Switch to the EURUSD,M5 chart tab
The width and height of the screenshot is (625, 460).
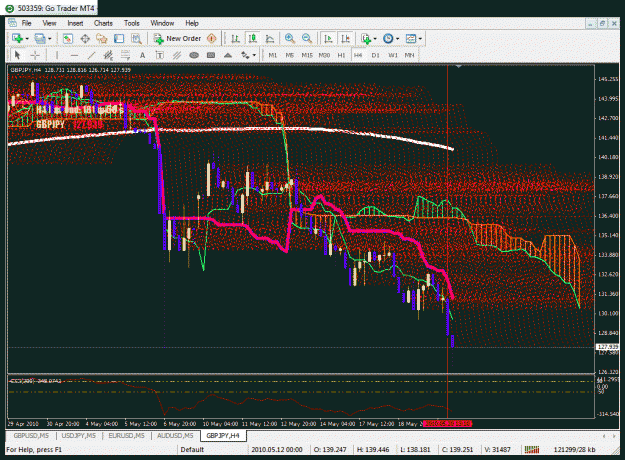tap(126, 436)
